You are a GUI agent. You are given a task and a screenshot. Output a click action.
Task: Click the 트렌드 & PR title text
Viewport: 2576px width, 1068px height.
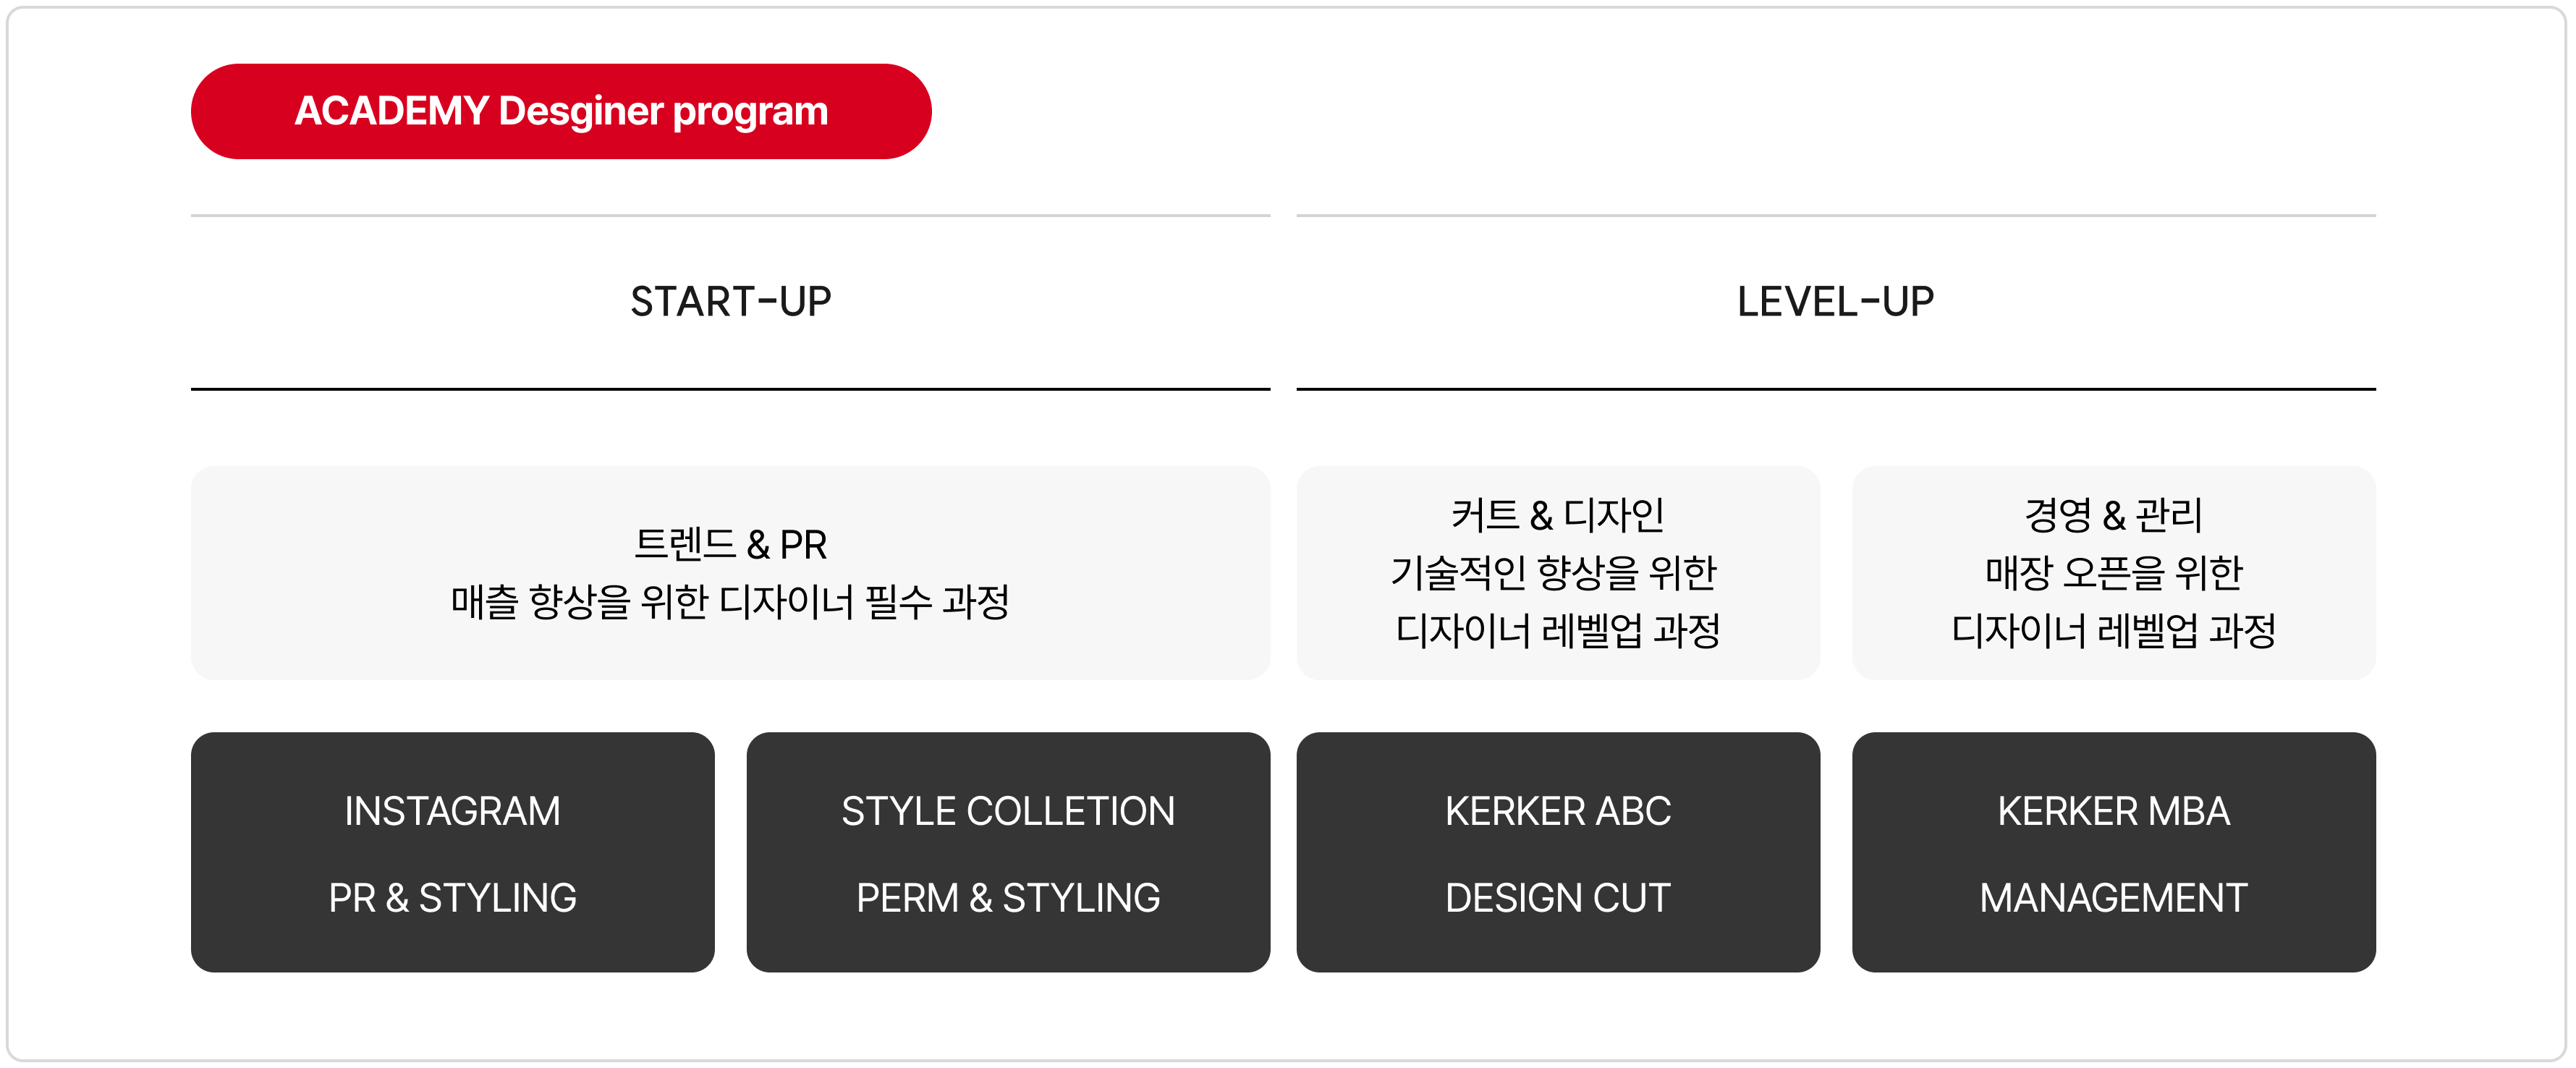[730, 545]
